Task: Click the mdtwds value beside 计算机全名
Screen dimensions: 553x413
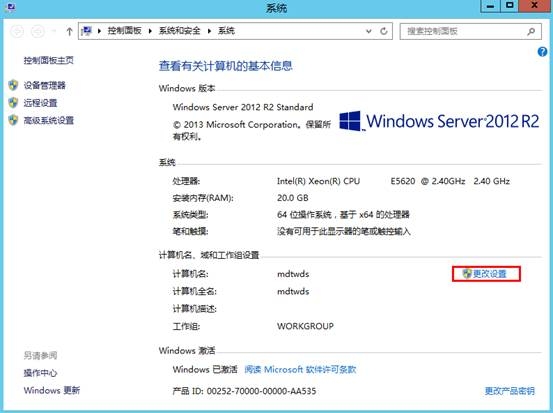Action: pos(293,291)
